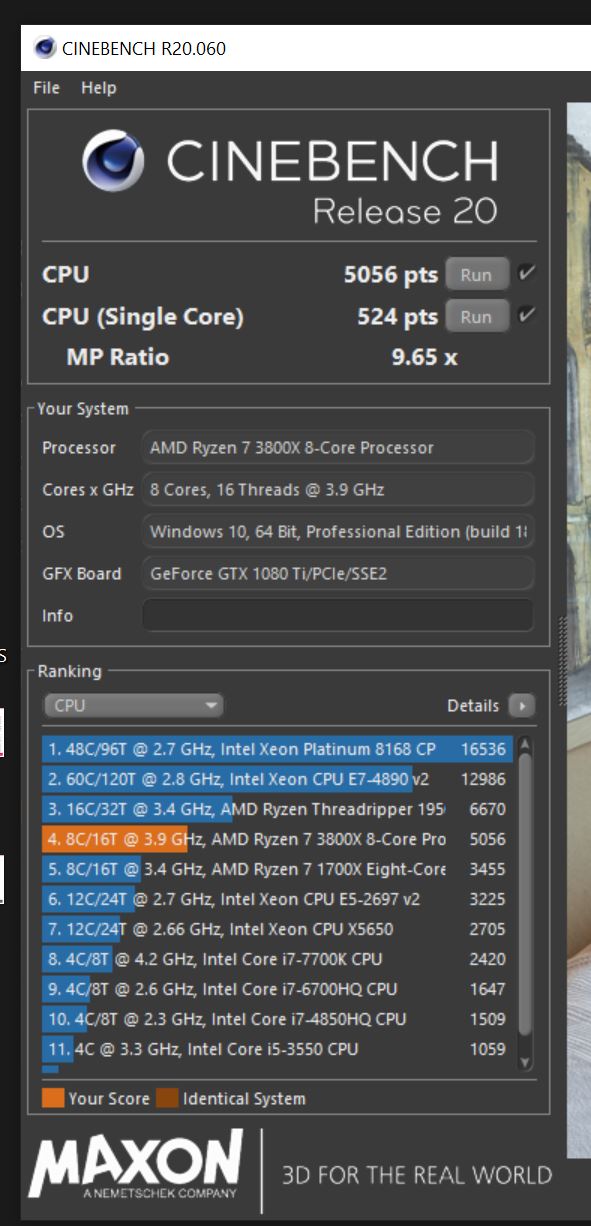Click the Cinebench sphere logo
This screenshot has width=591, height=1226.
[x=113, y=163]
